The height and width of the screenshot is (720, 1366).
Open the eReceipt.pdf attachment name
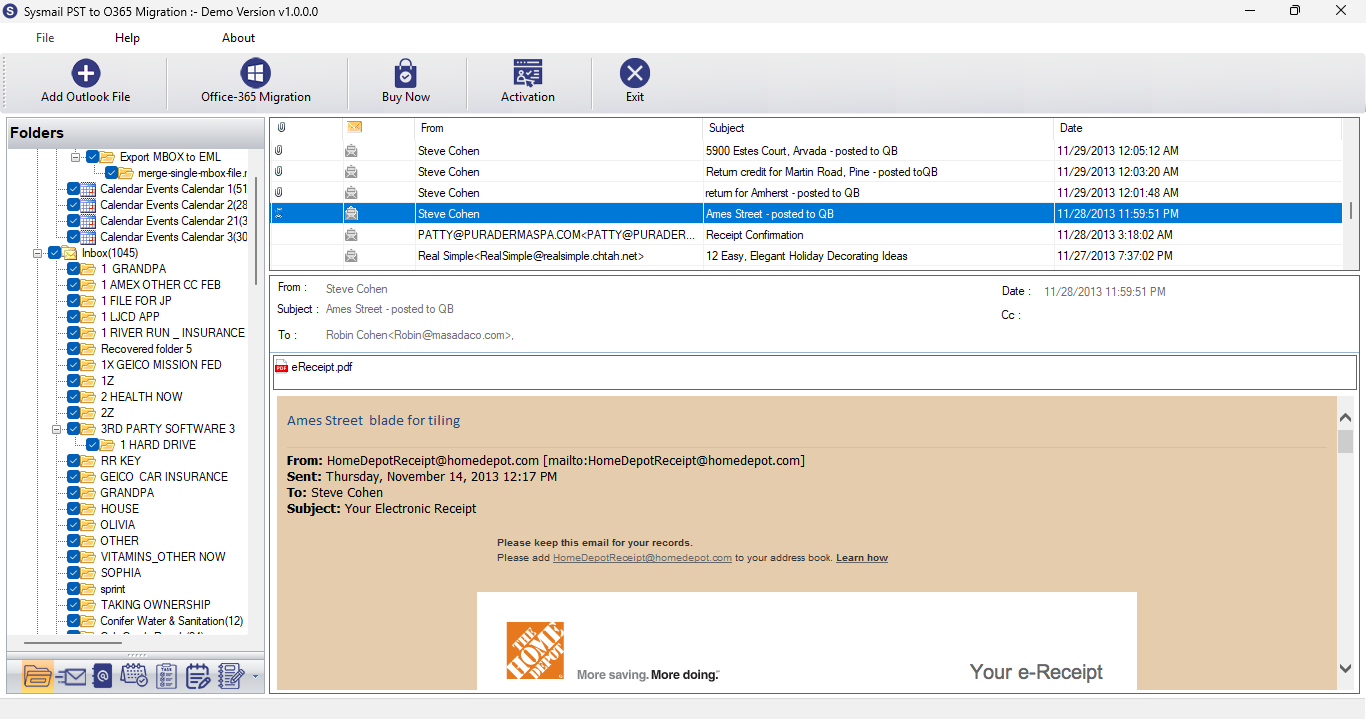(322, 367)
